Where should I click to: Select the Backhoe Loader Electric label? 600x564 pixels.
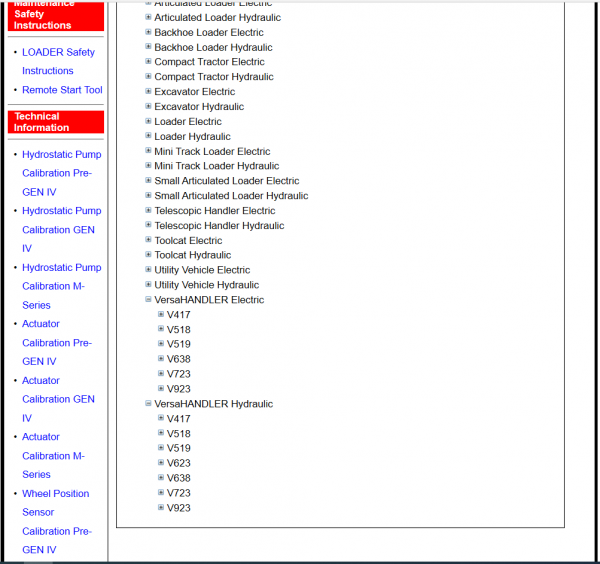[209, 32]
